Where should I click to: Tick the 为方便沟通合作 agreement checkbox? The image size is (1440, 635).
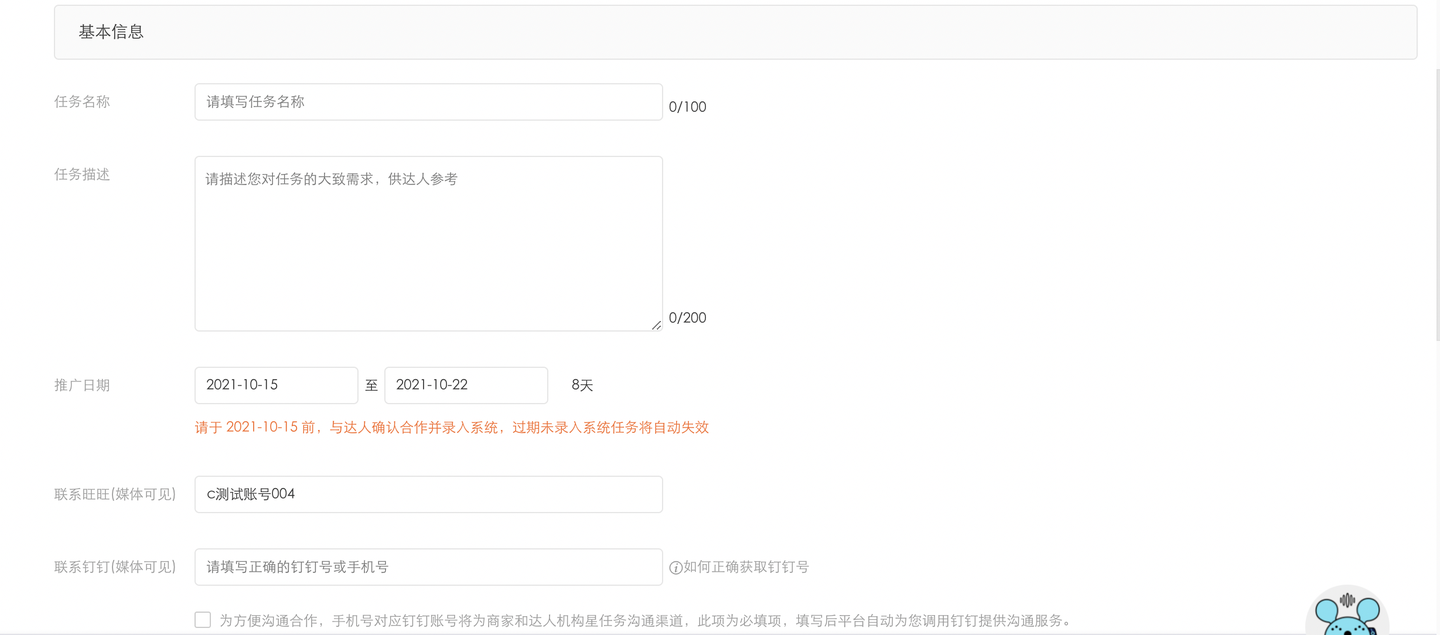203,620
